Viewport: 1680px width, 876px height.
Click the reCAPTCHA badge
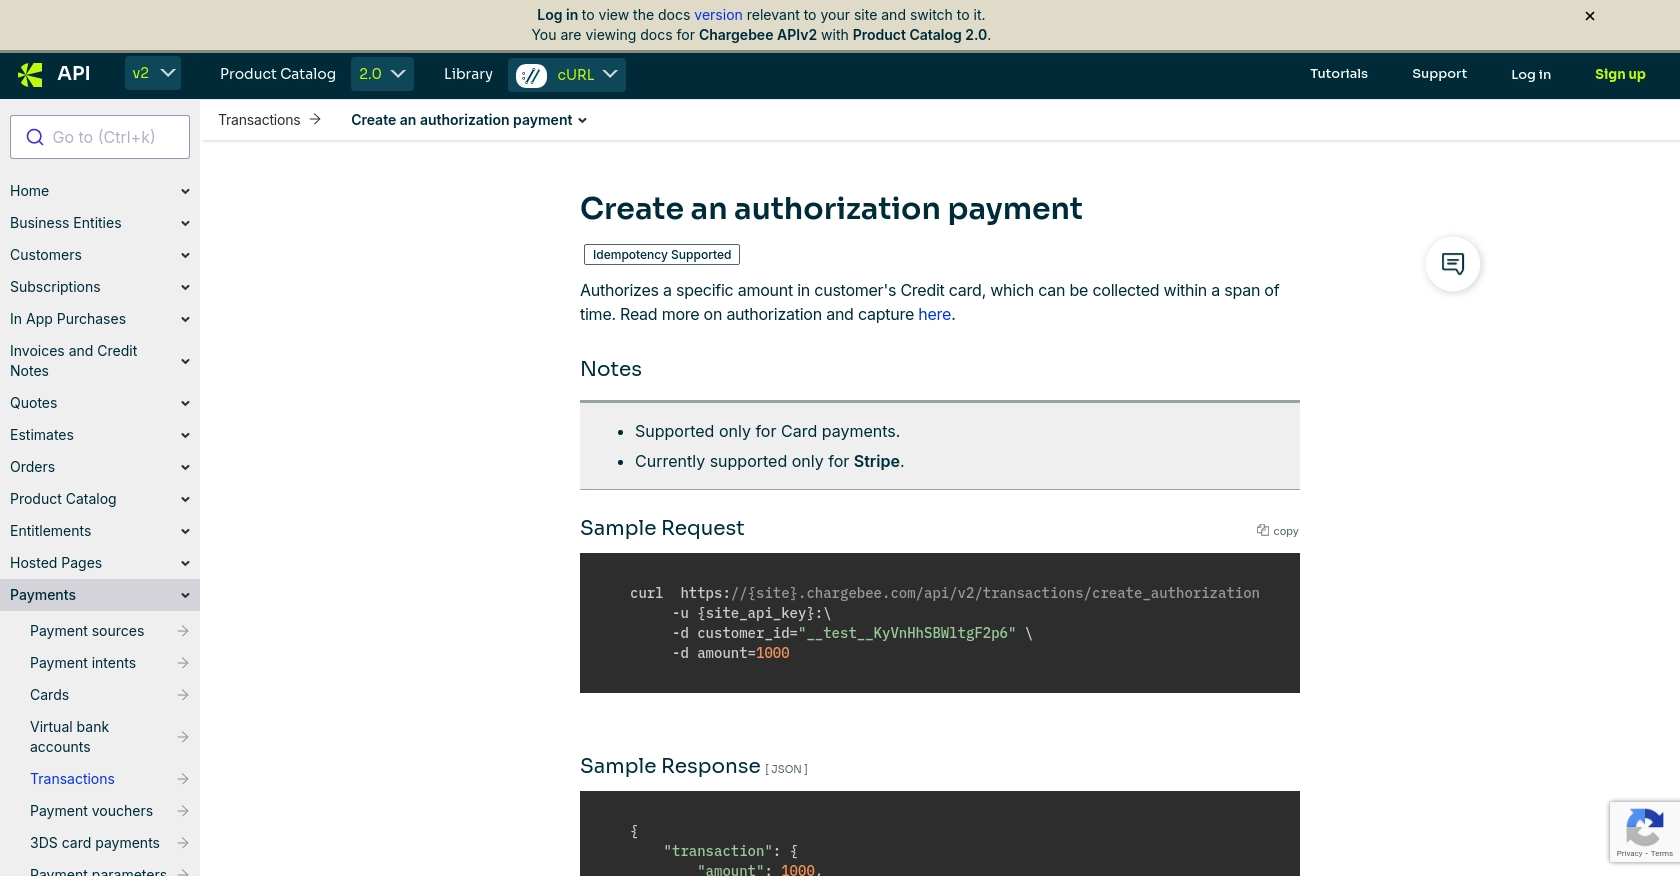click(x=1644, y=832)
